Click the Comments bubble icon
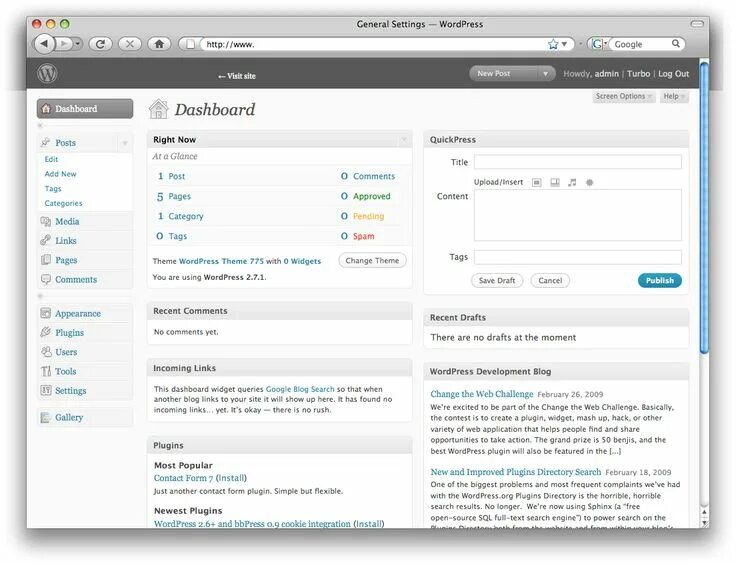 pyautogui.click(x=46, y=279)
